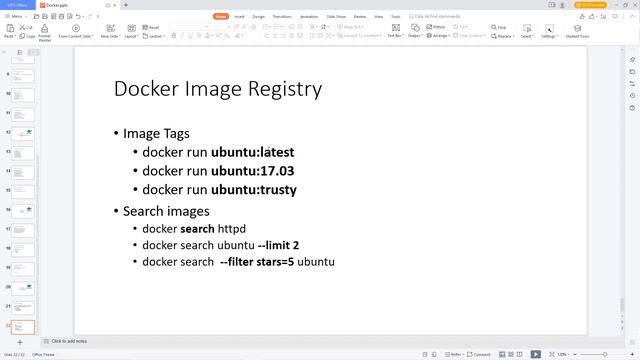Viewport: 640px width, 360px height.
Task: Open the Tools ribbon tab
Action: coord(396,16)
